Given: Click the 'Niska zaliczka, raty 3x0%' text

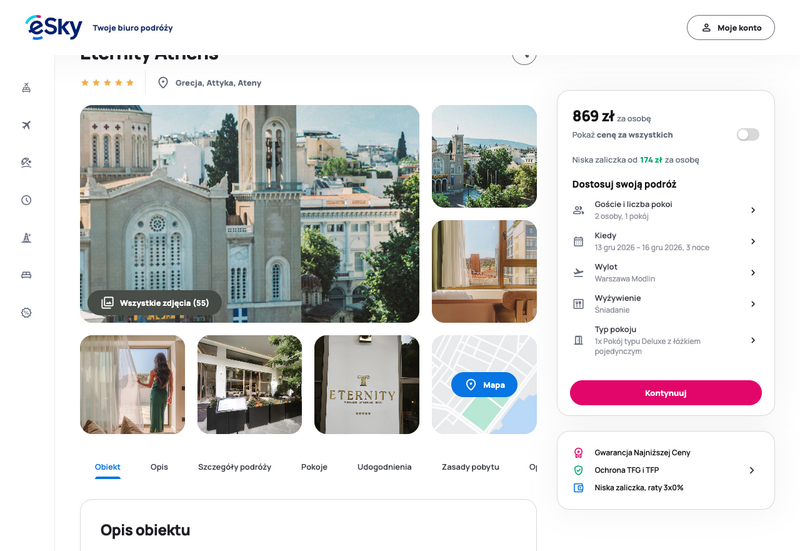Looking at the screenshot, I should [638, 488].
